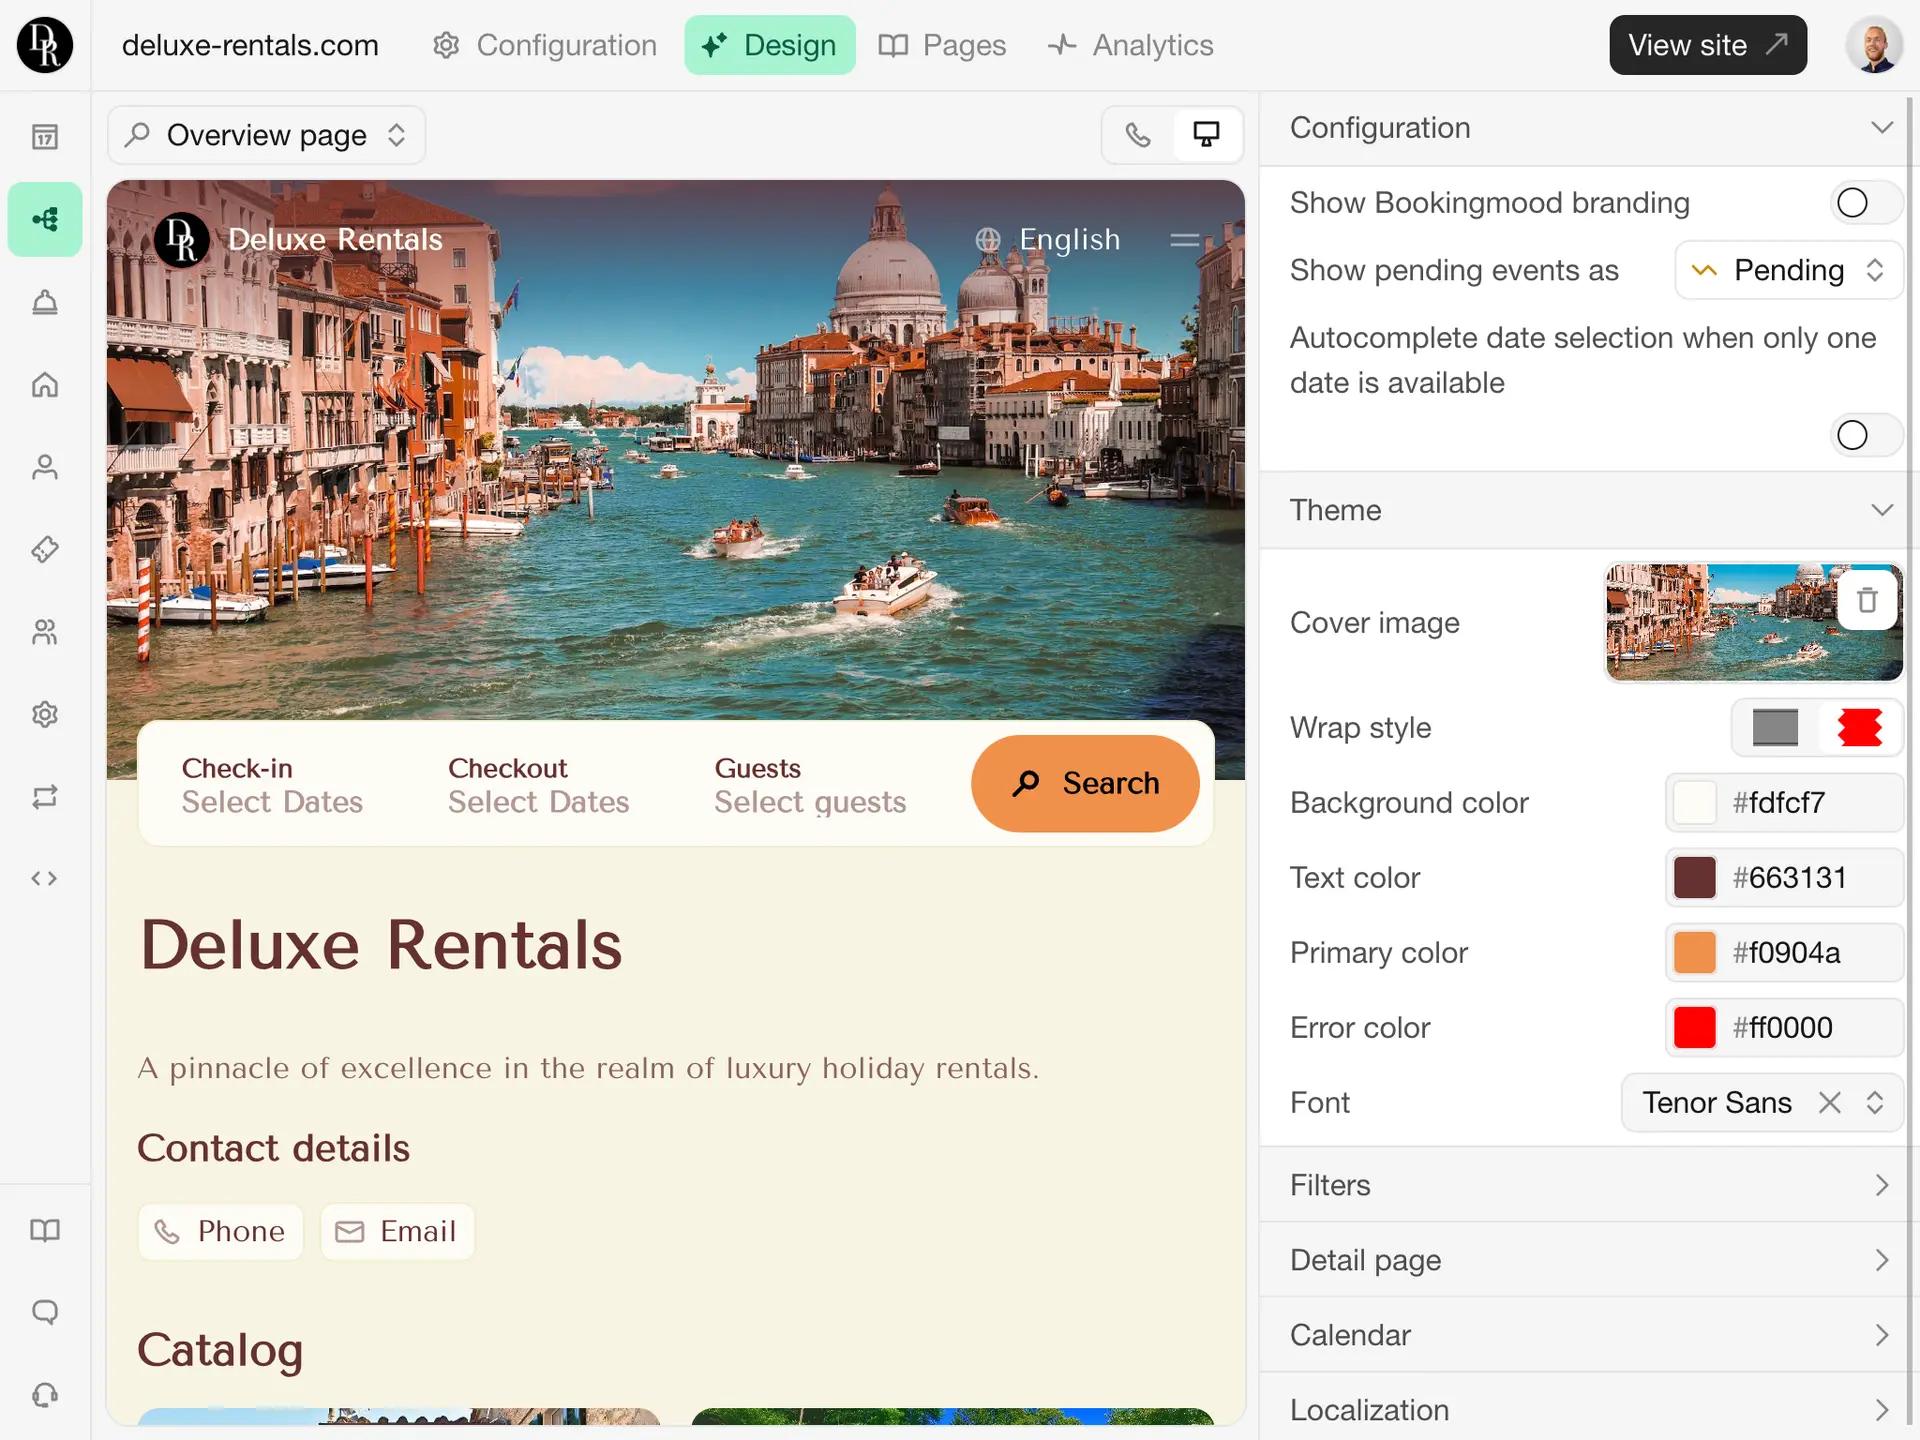Open the Overview page selector dropdown

[266, 135]
